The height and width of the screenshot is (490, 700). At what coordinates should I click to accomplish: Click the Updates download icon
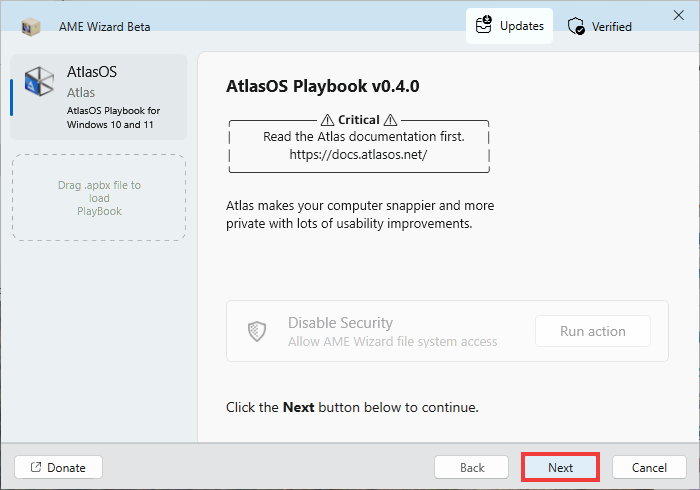pyautogui.click(x=483, y=25)
